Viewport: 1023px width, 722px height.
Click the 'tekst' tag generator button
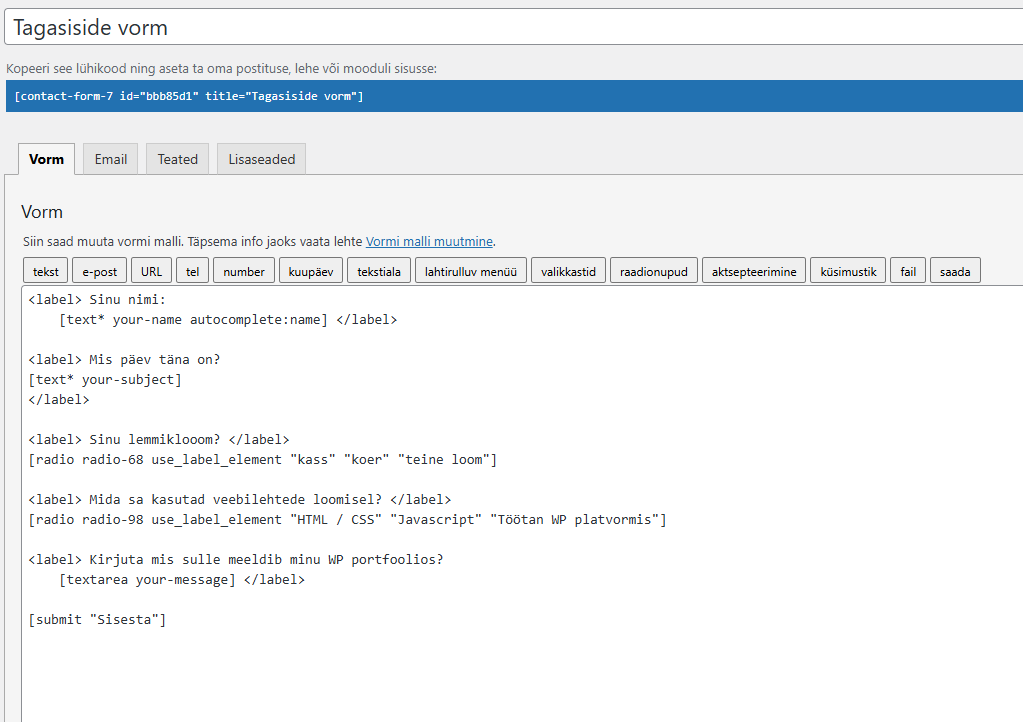coord(45,271)
